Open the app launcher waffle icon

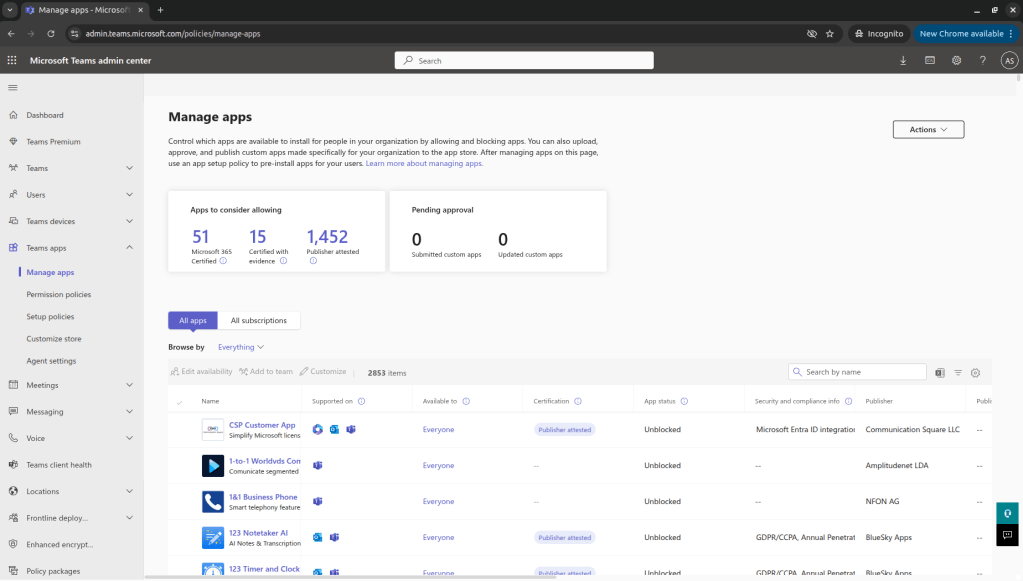[x=12, y=60]
